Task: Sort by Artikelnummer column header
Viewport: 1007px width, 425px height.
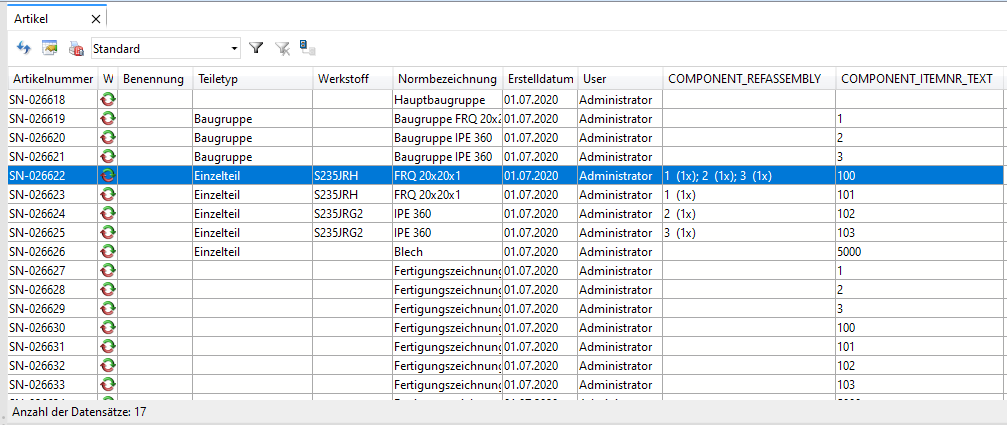Action: (x=52, y=79)
